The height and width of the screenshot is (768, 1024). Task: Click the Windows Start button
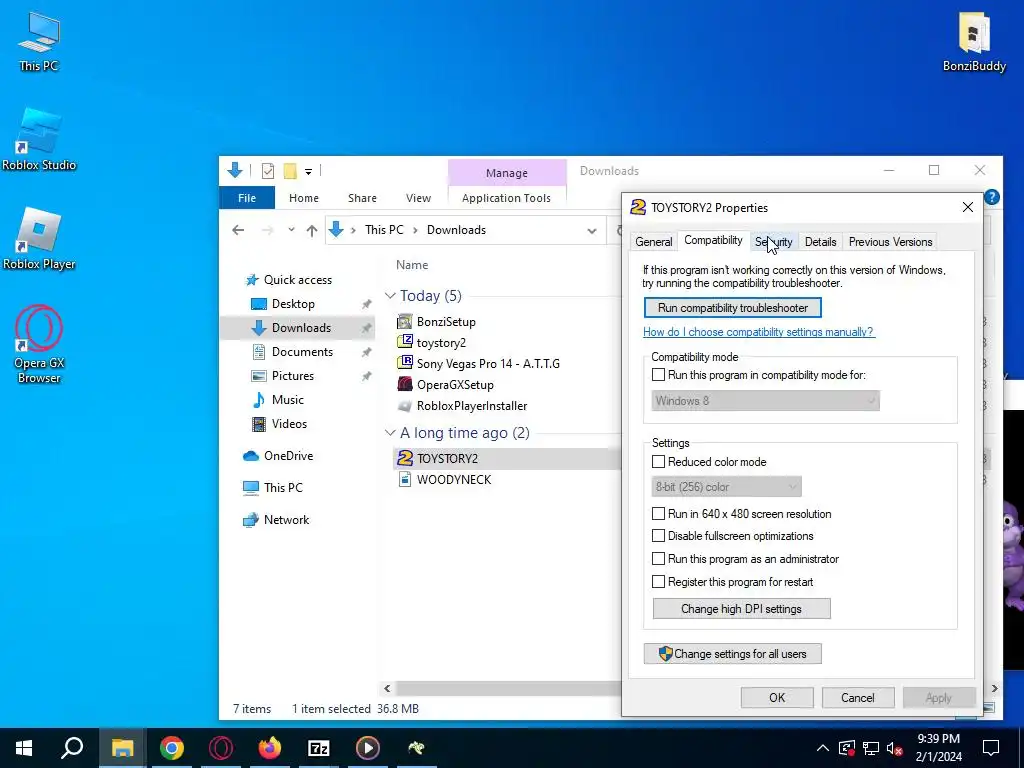pyautogui.click(x=24, y=748)
